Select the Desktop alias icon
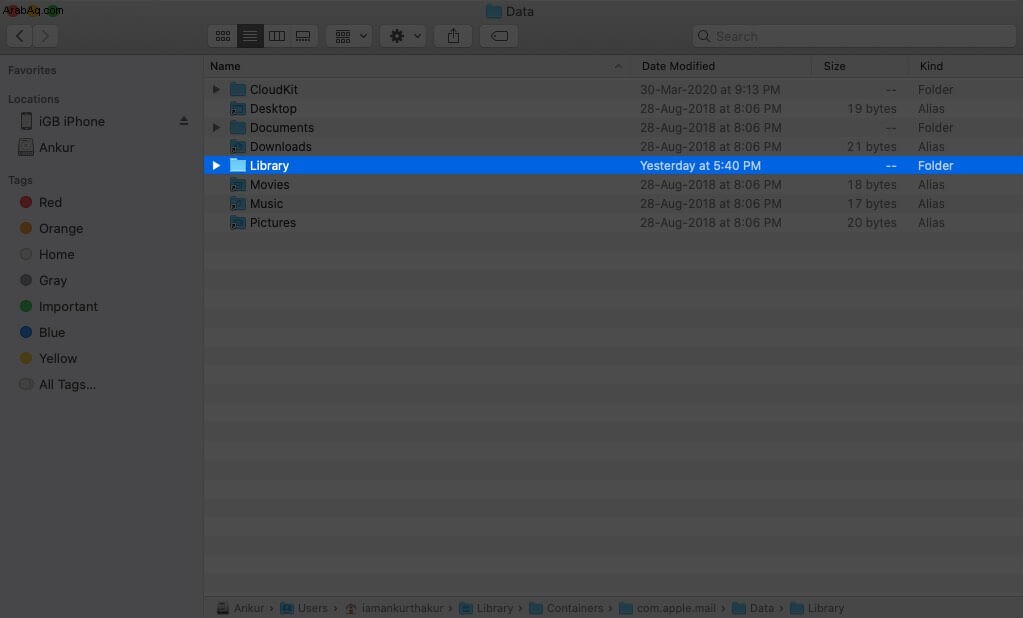 coord(238,108)
